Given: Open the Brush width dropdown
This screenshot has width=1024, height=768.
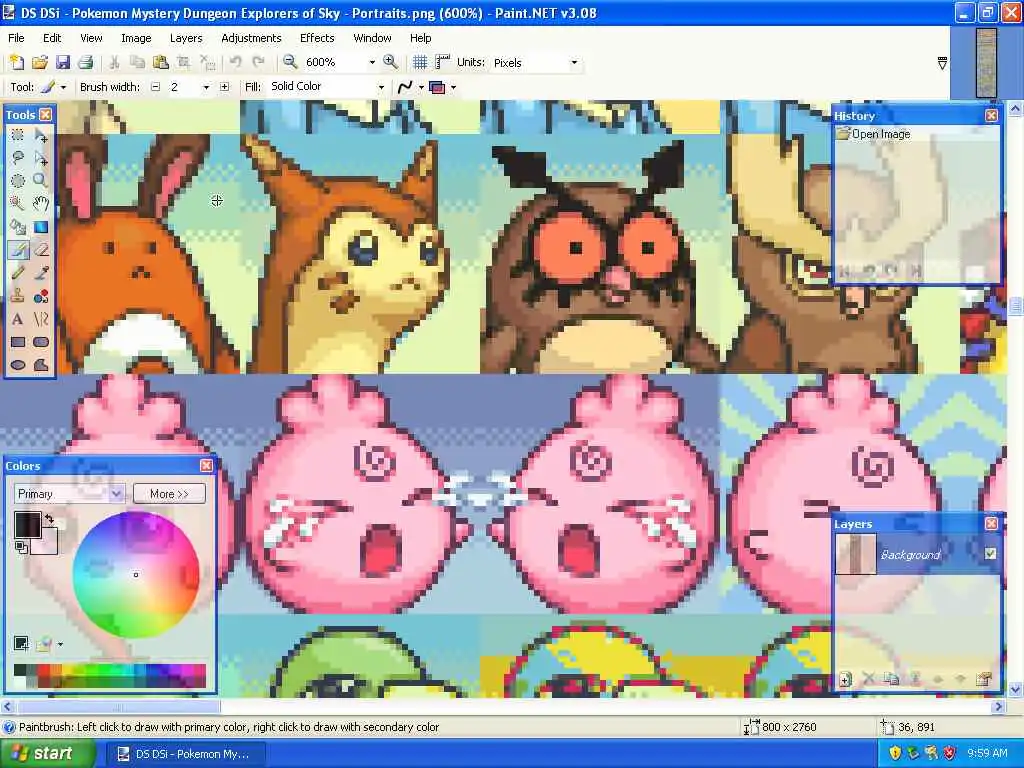Looking at the screenshot, I should click(x=206, y=87).
